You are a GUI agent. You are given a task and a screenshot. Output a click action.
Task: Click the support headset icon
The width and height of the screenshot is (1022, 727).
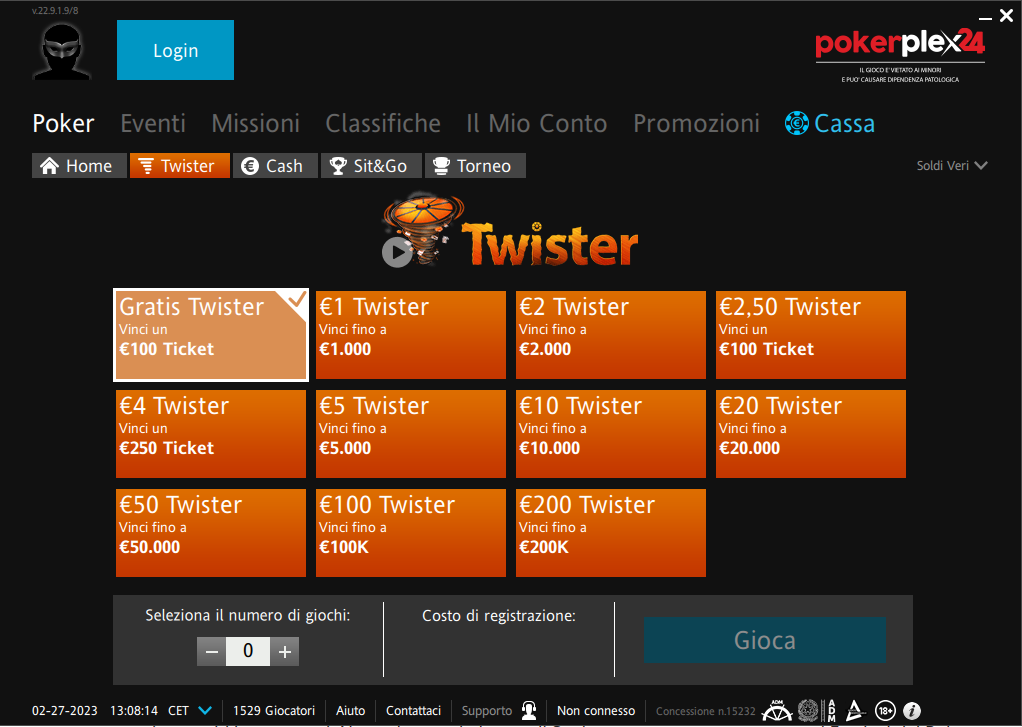529,711
